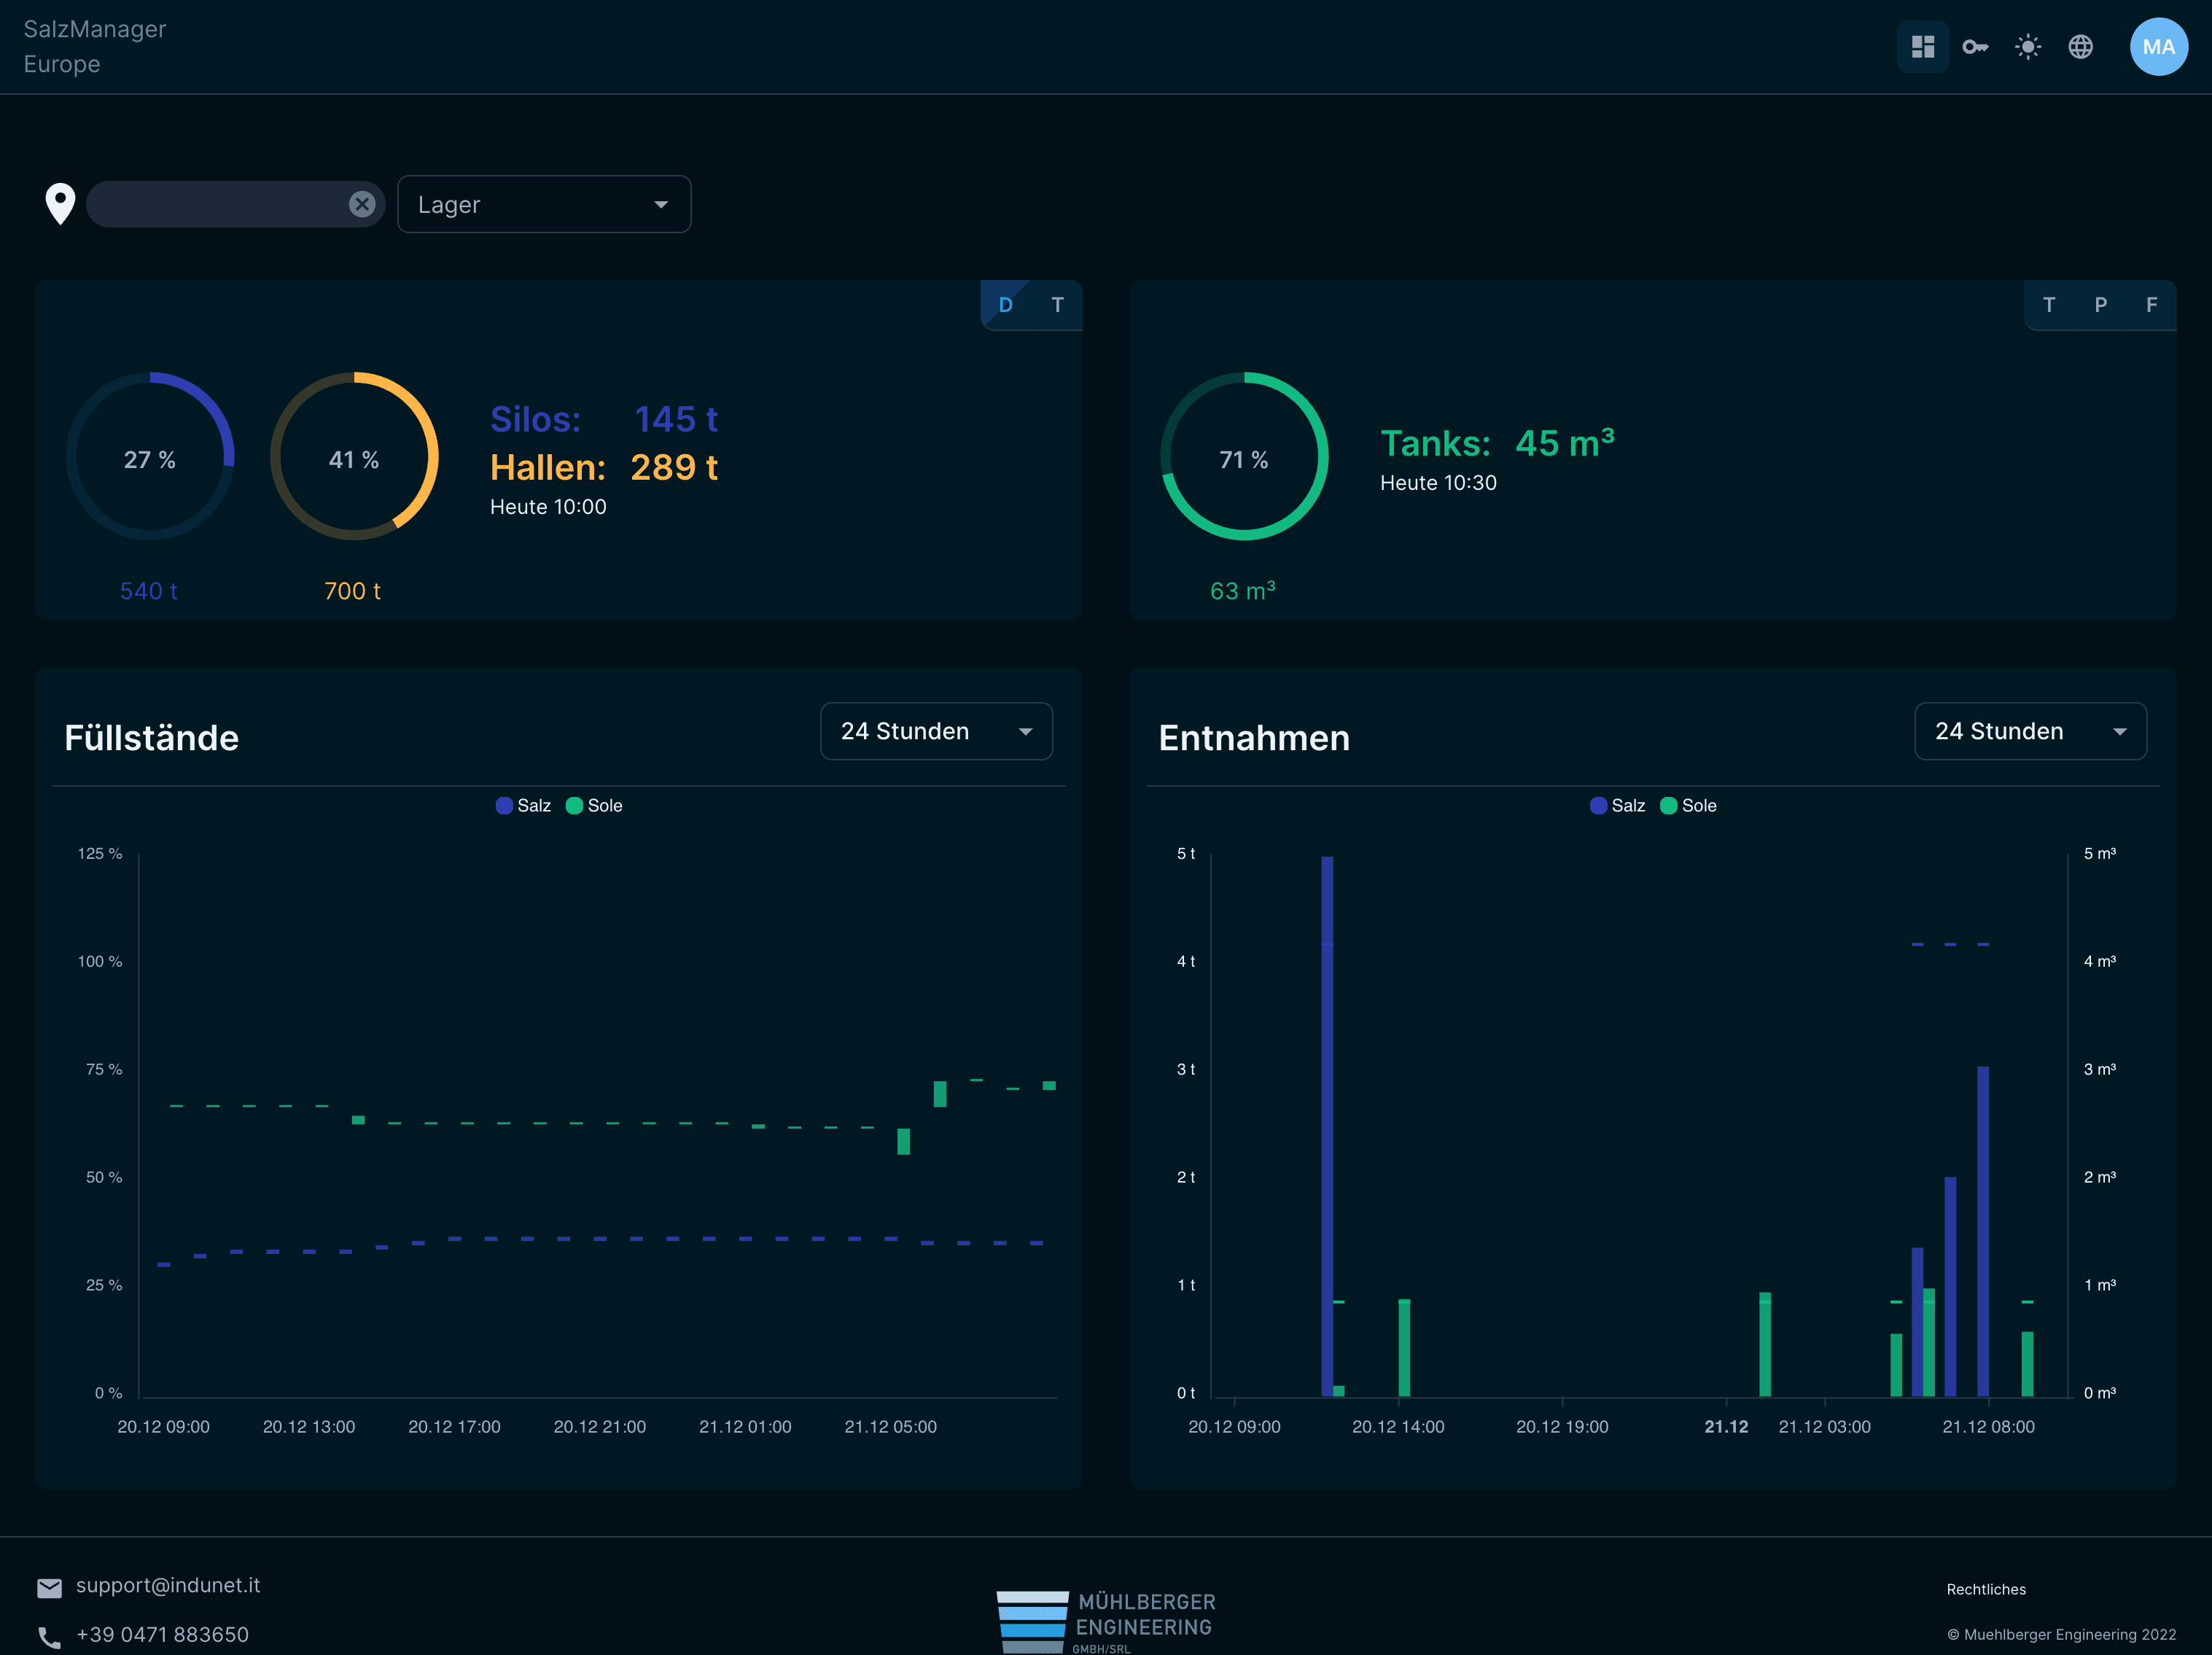Click the 700 t capacity label
The height and width of the screenshot is (1655, 2212).
pos(352,591)
